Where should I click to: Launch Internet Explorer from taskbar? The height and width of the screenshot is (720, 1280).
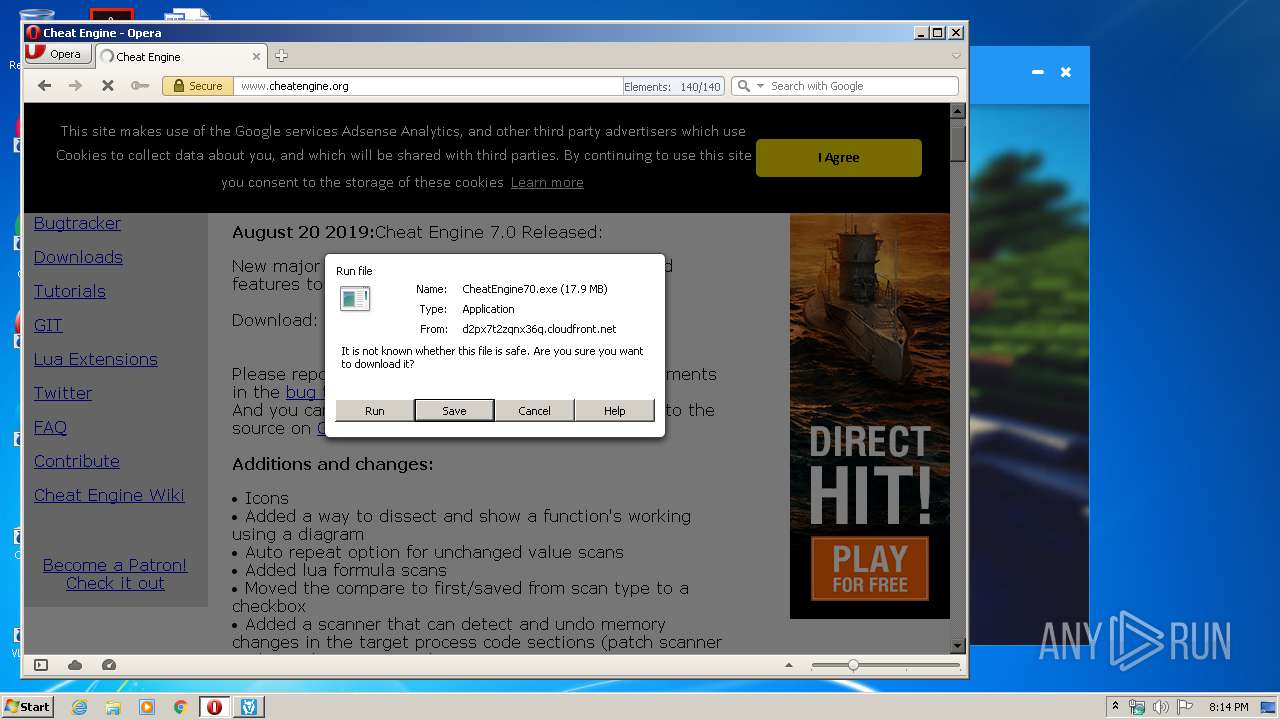pos(79,707)
